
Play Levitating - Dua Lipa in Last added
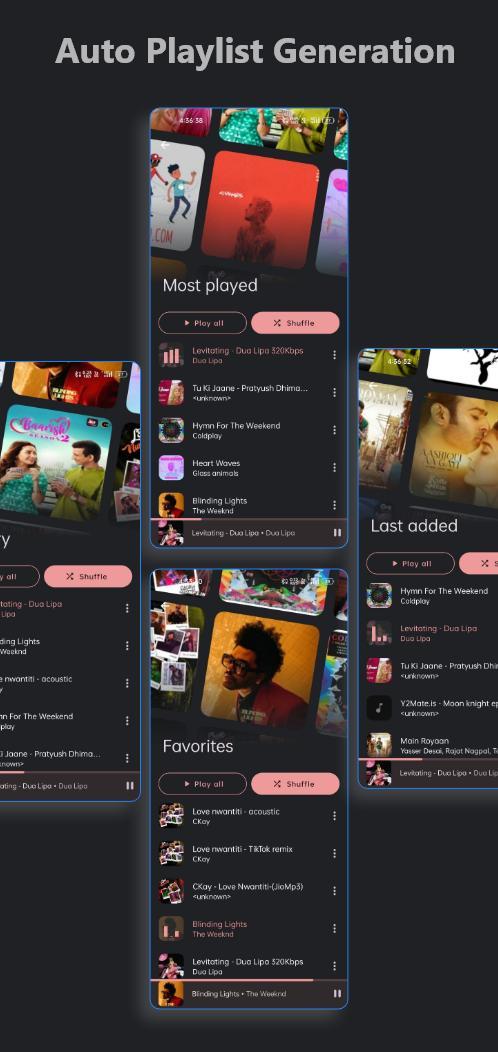(x=430, y=633)
